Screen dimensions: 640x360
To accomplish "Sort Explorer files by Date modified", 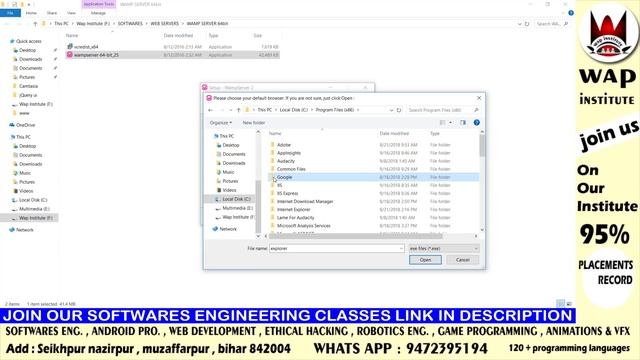I will [x=178, y=36].
